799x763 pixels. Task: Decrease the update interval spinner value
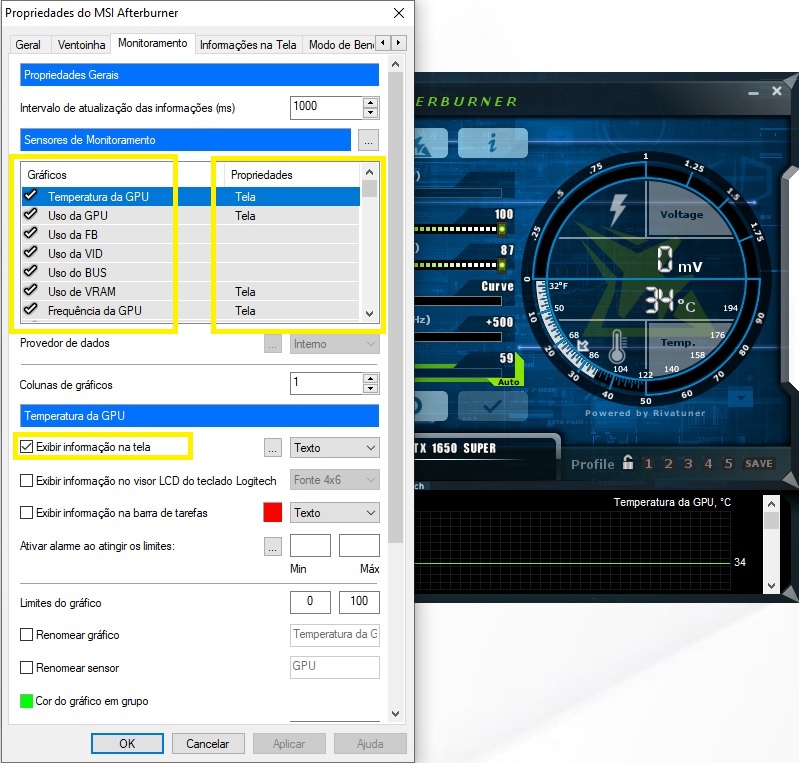(371, 113)
